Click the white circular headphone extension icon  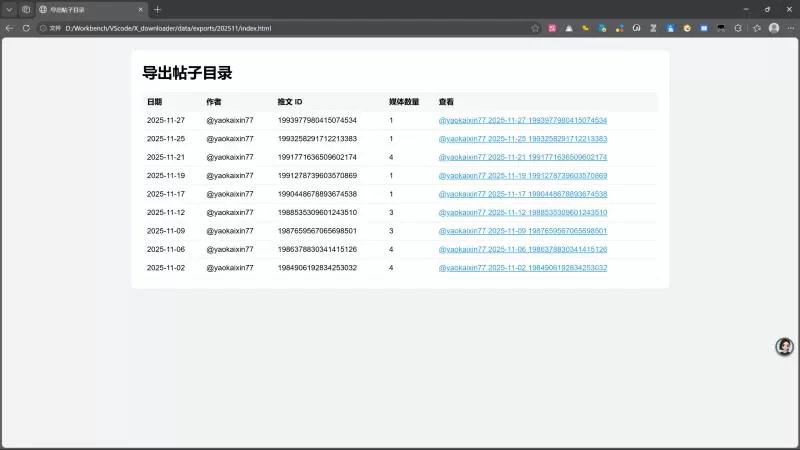(x=636, y=28)
